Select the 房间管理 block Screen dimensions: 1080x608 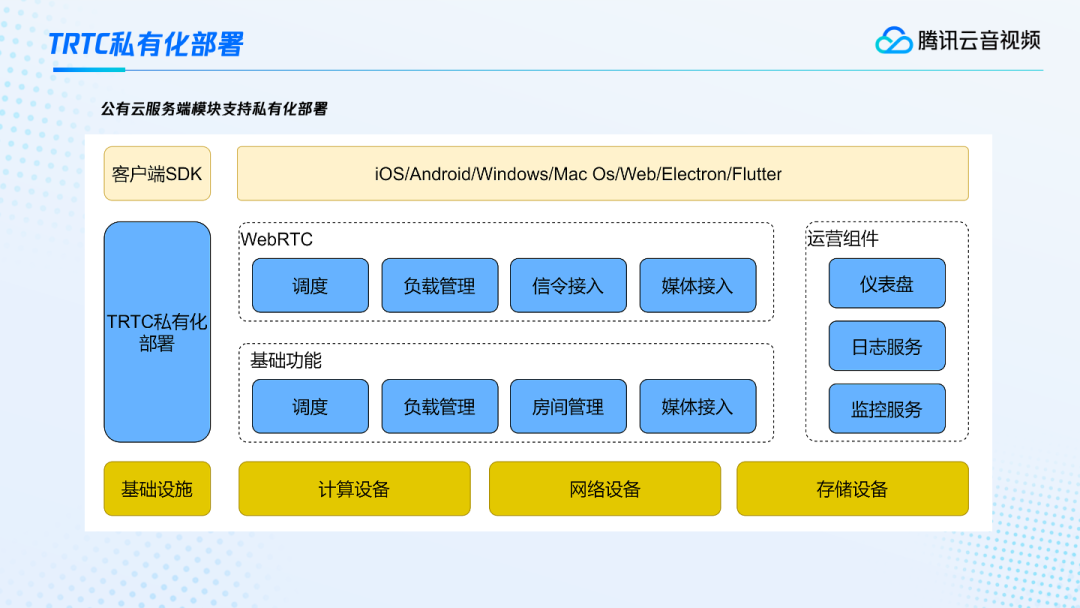point(568,406)
